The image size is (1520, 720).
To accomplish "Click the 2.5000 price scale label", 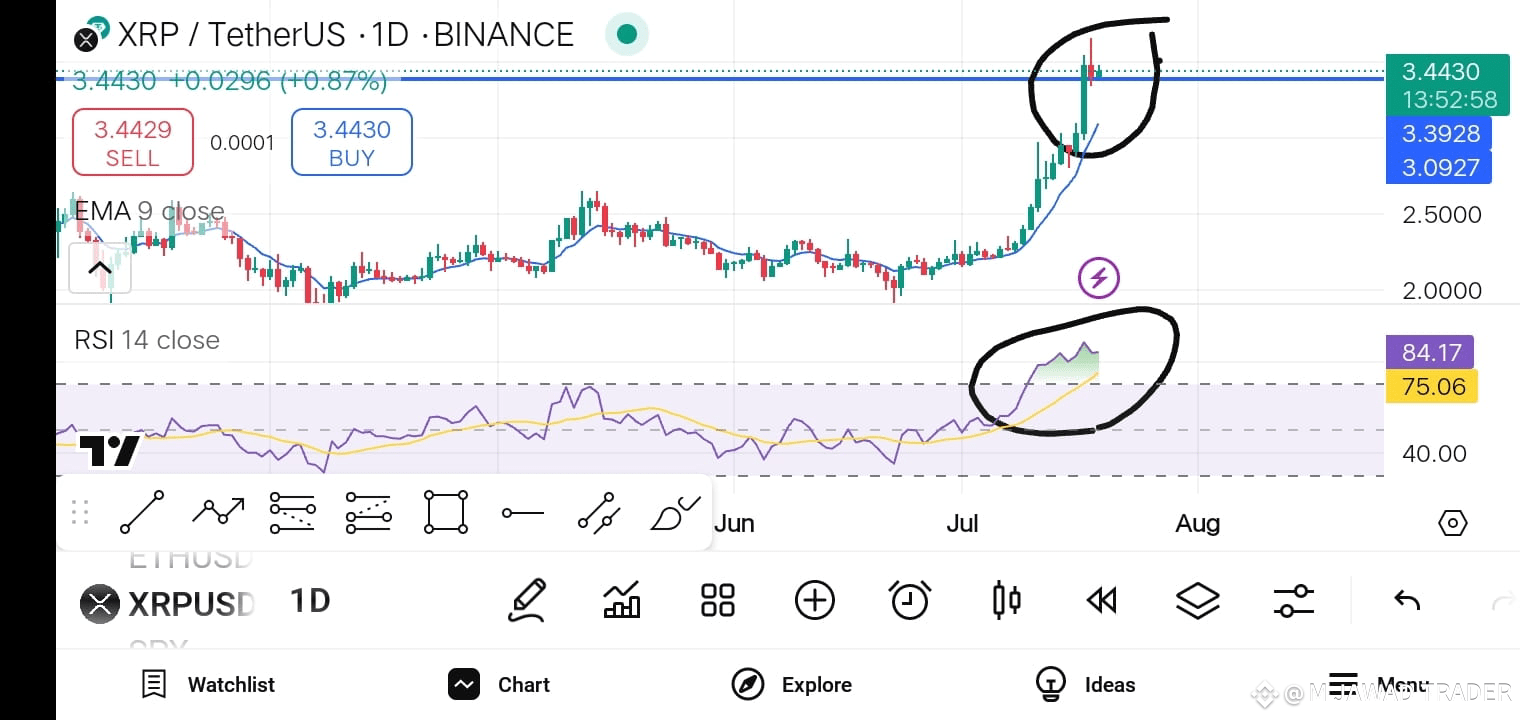I will coord(1441,215).
